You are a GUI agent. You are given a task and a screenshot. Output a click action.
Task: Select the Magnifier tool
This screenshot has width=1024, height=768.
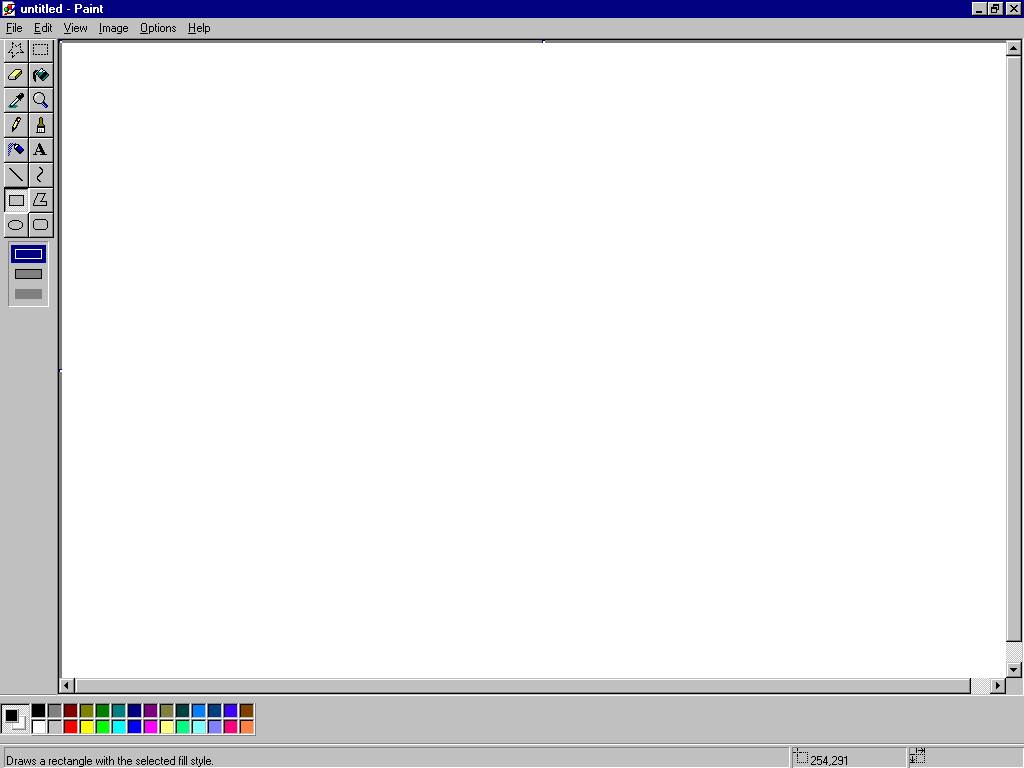coord(40,99)
